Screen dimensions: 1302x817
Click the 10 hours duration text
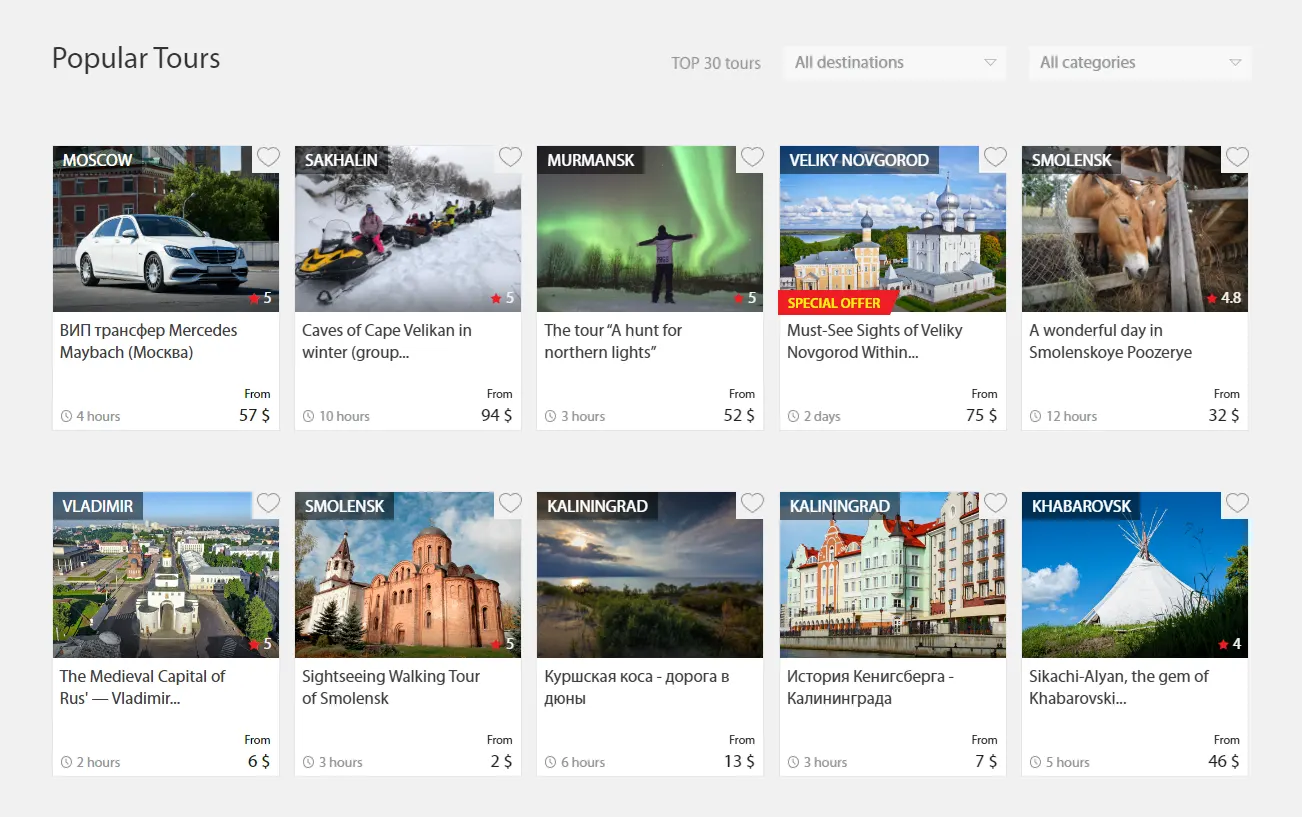click(x=344, y=416)
